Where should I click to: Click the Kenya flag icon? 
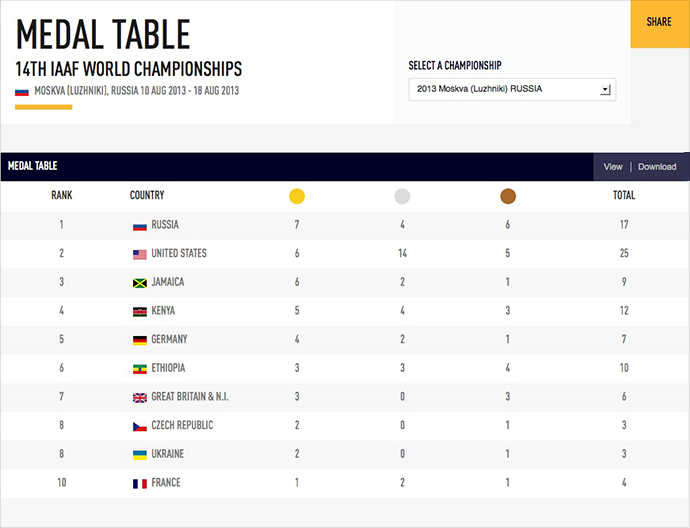pyautogui.click(x=140, y=312)
